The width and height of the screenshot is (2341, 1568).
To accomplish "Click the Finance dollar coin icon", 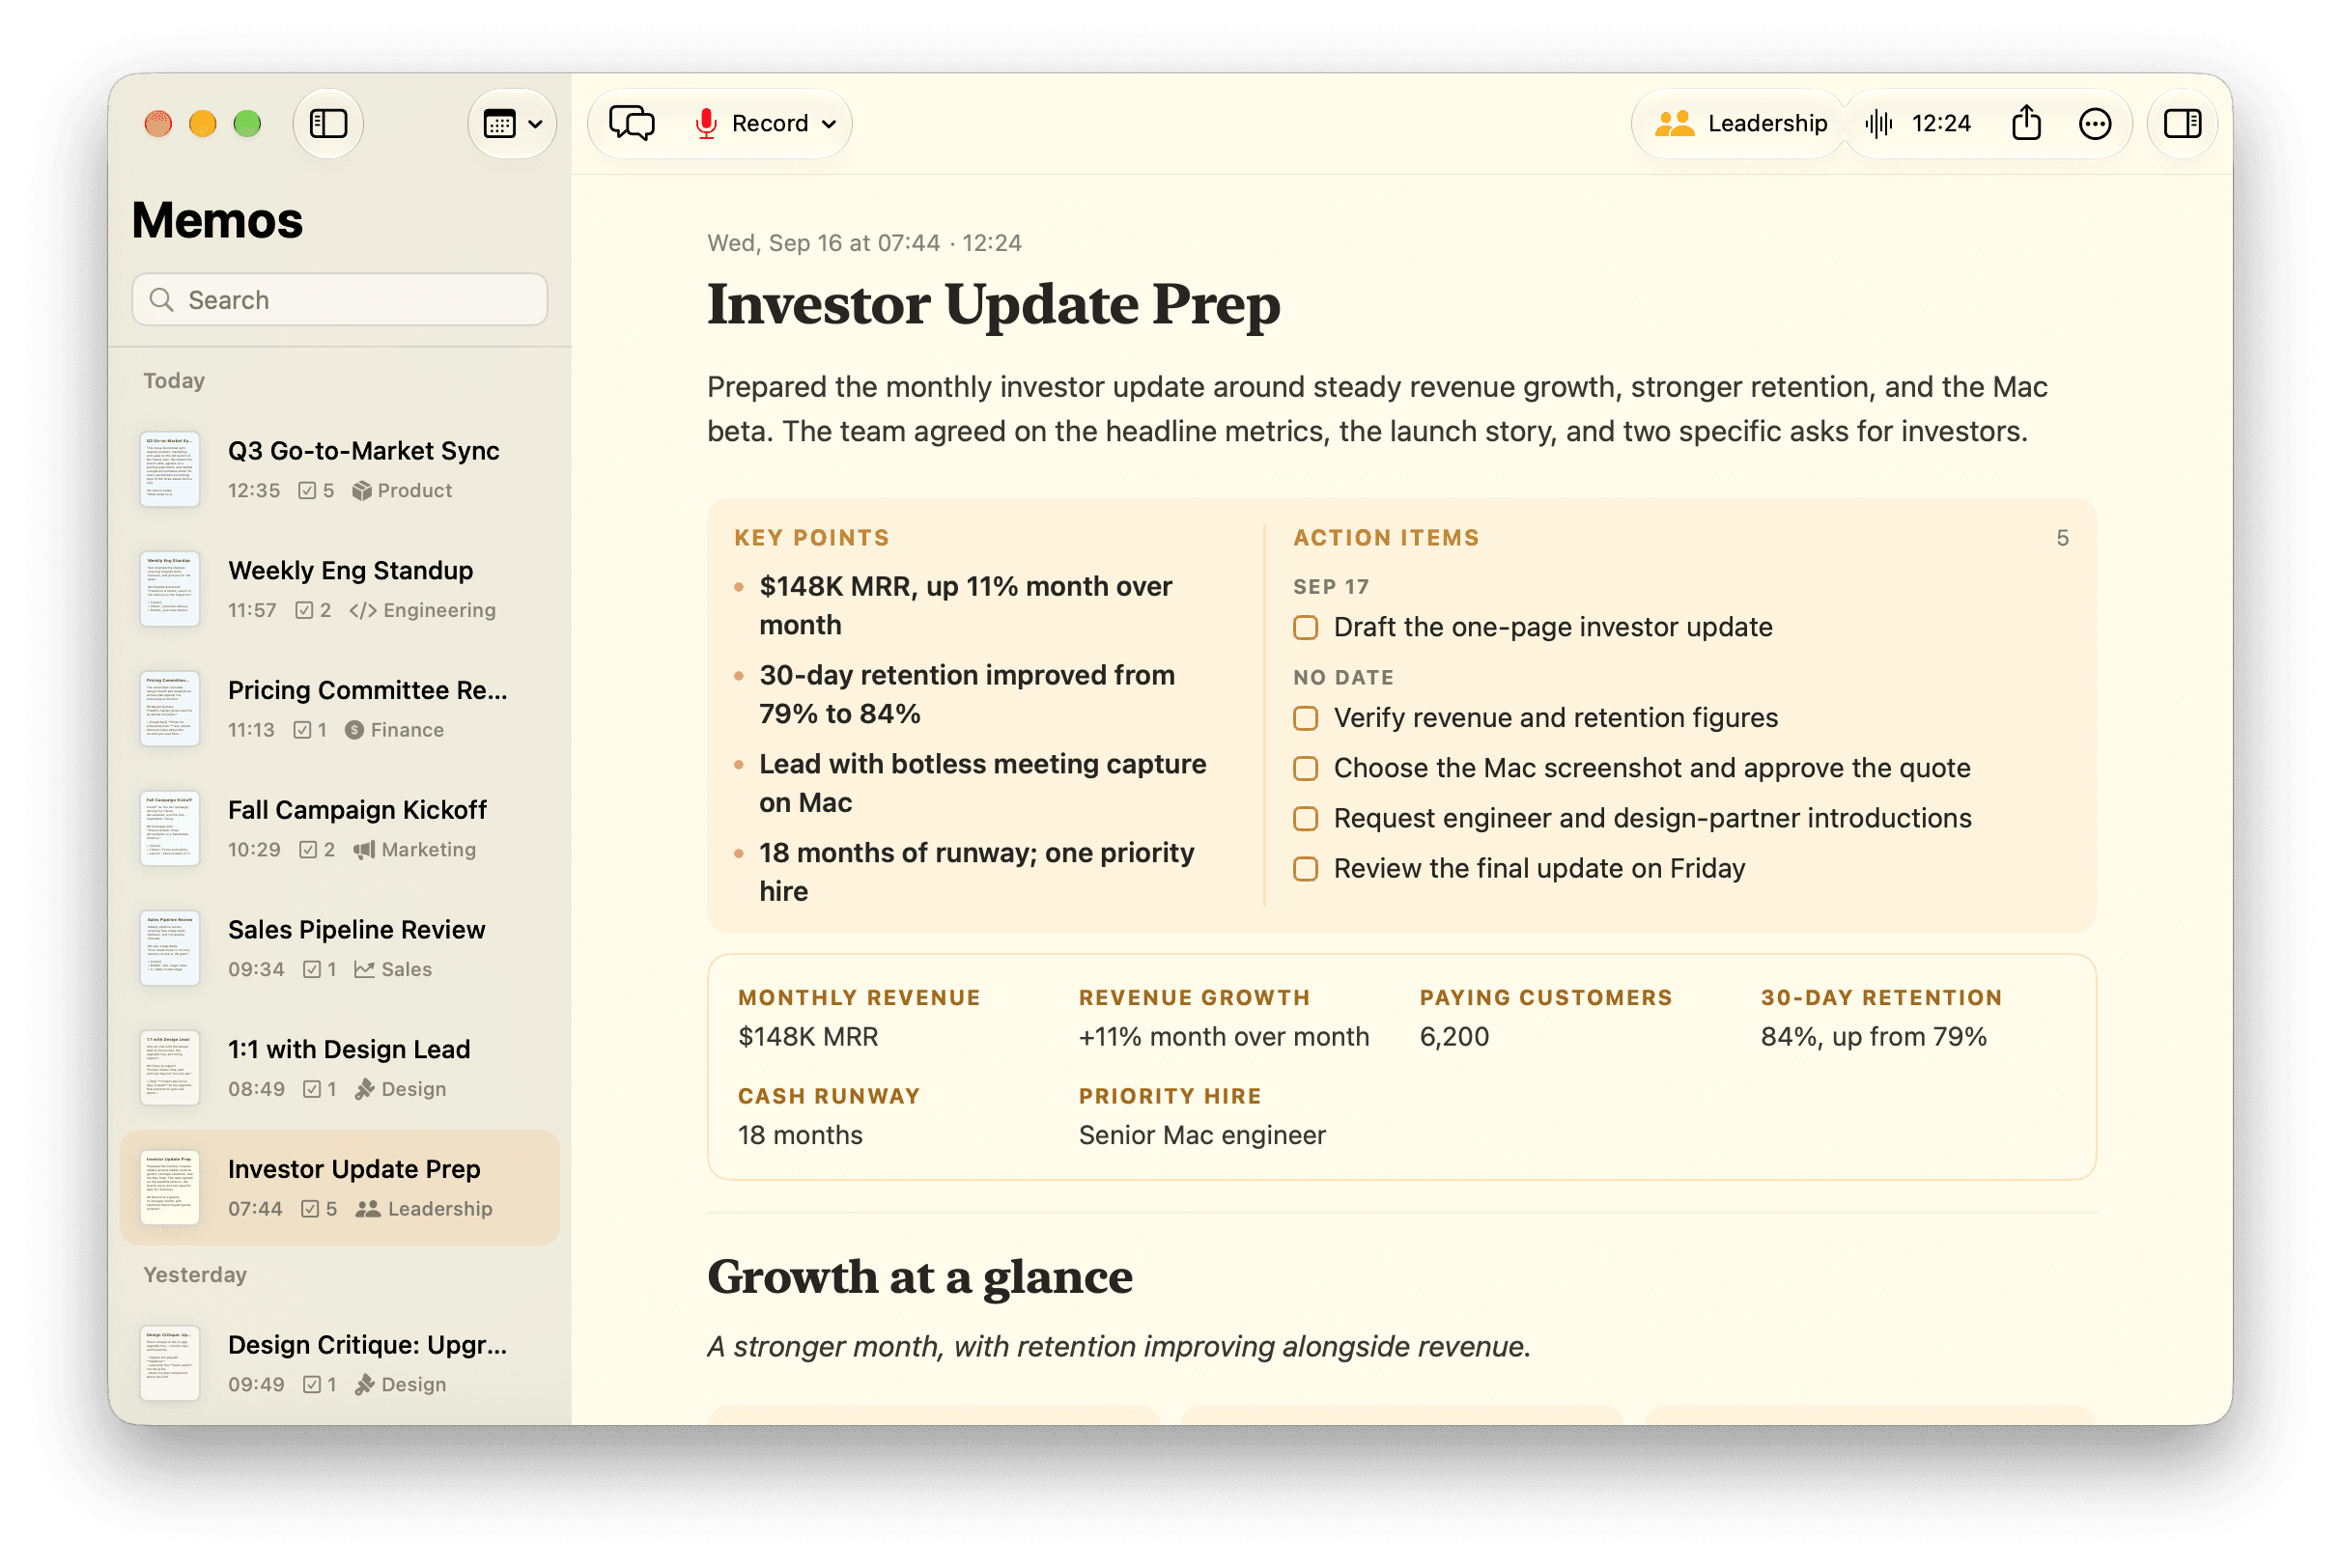I will 354,731.
